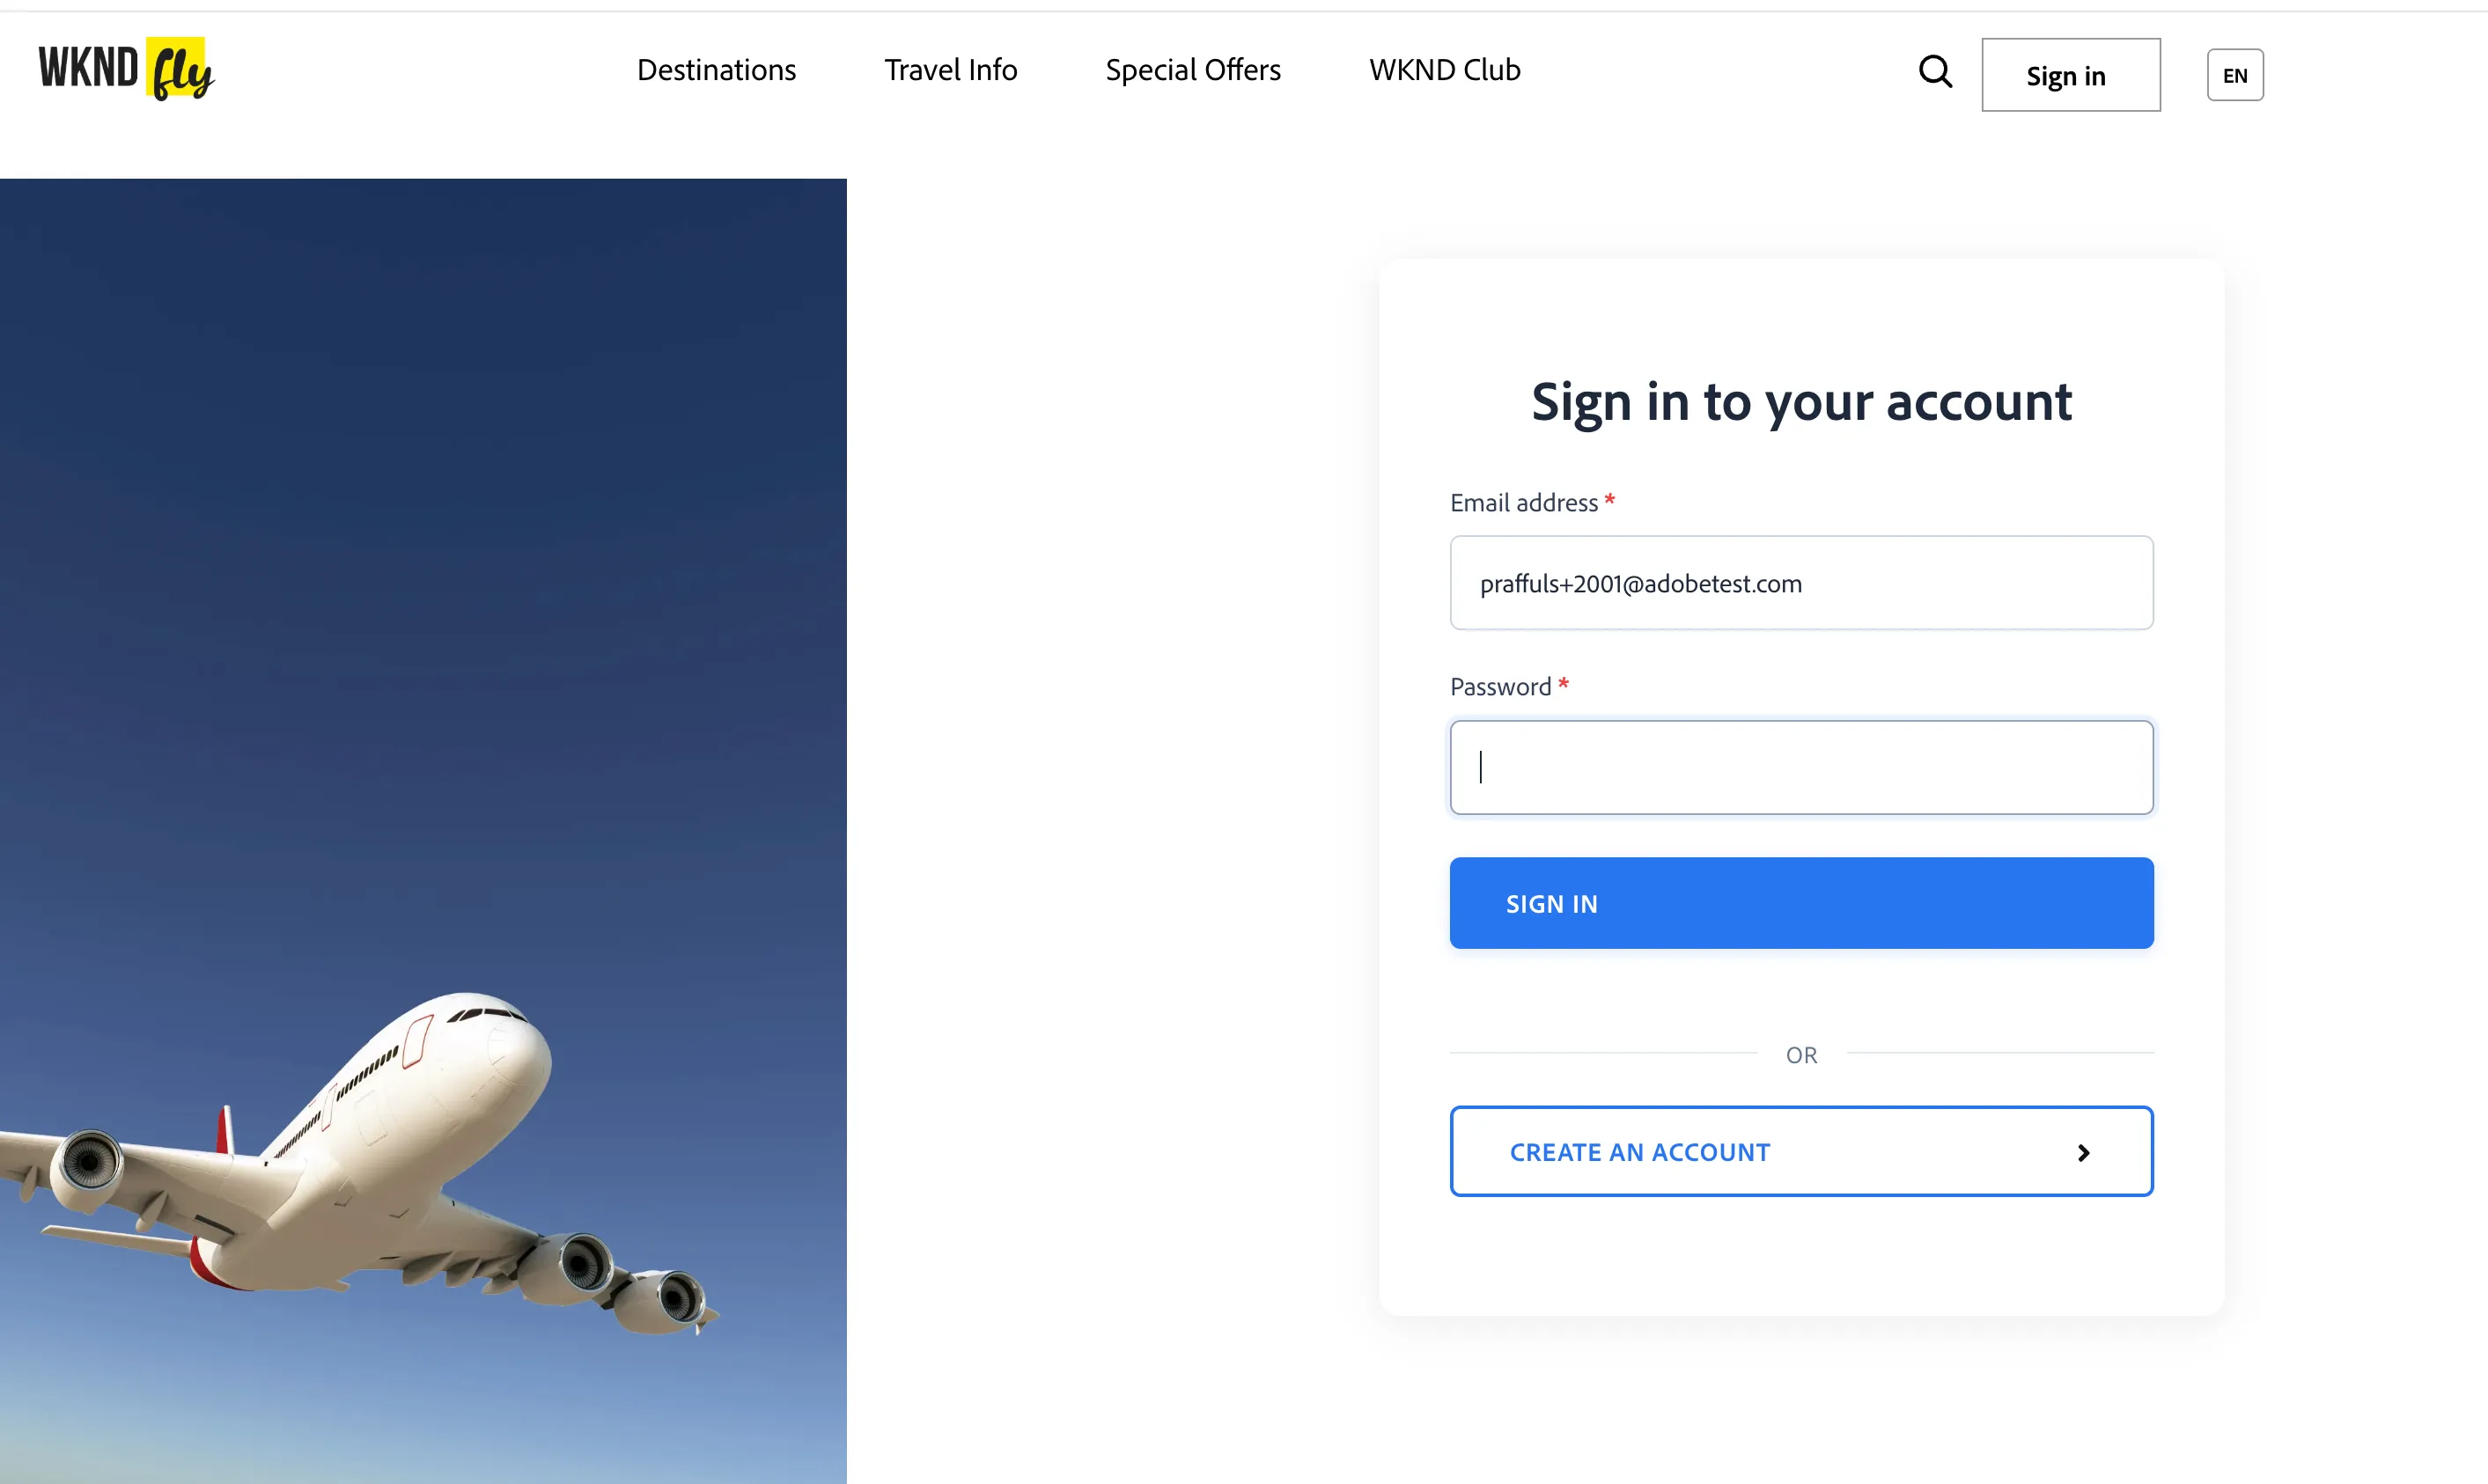Viewport: 2488px width, 1484px height.
Task: Open the search magnifier icon
Action: point(1935,72)
